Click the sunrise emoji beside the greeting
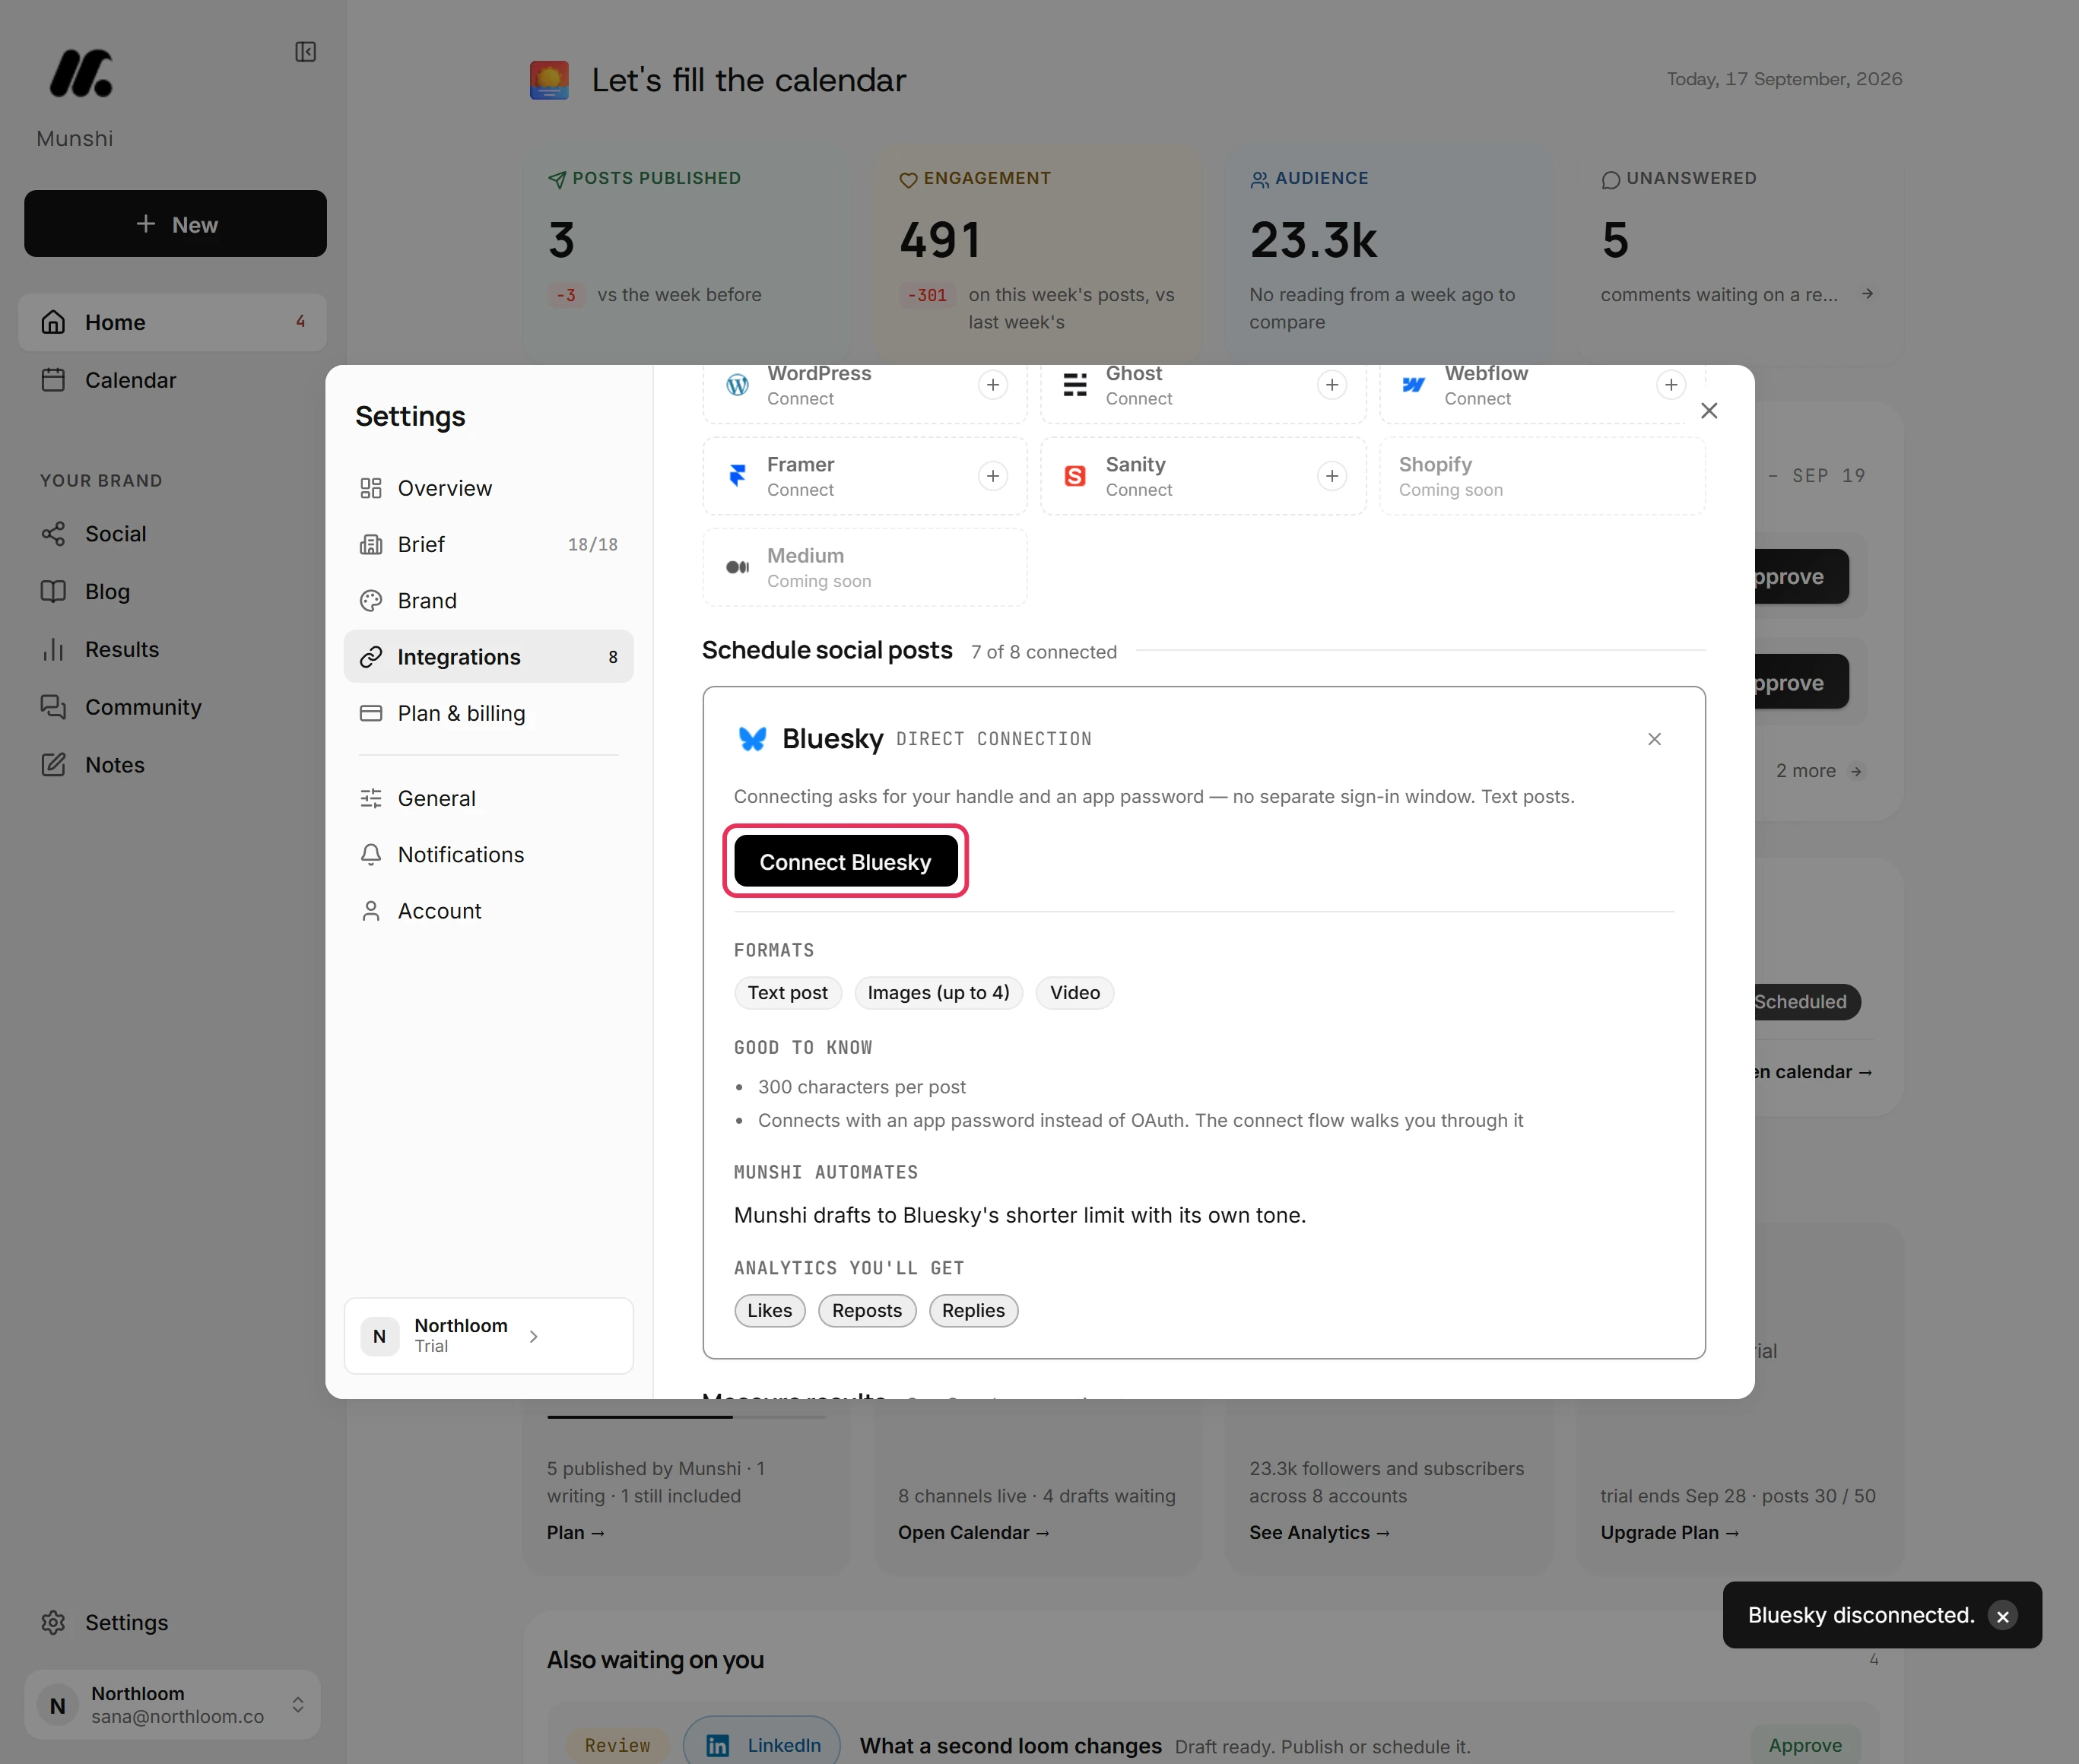The height and width of the screenshot is (1764, 2079). 549,80
